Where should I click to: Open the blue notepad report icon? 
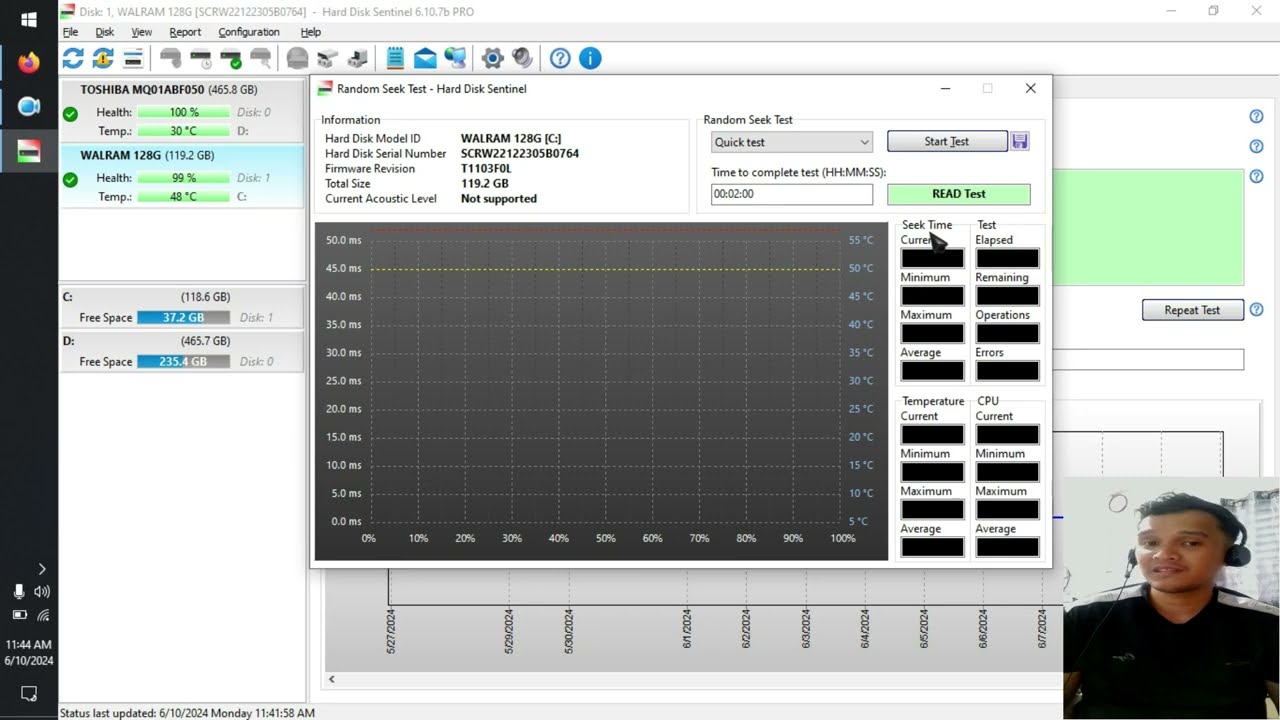[x=395, y=58]
